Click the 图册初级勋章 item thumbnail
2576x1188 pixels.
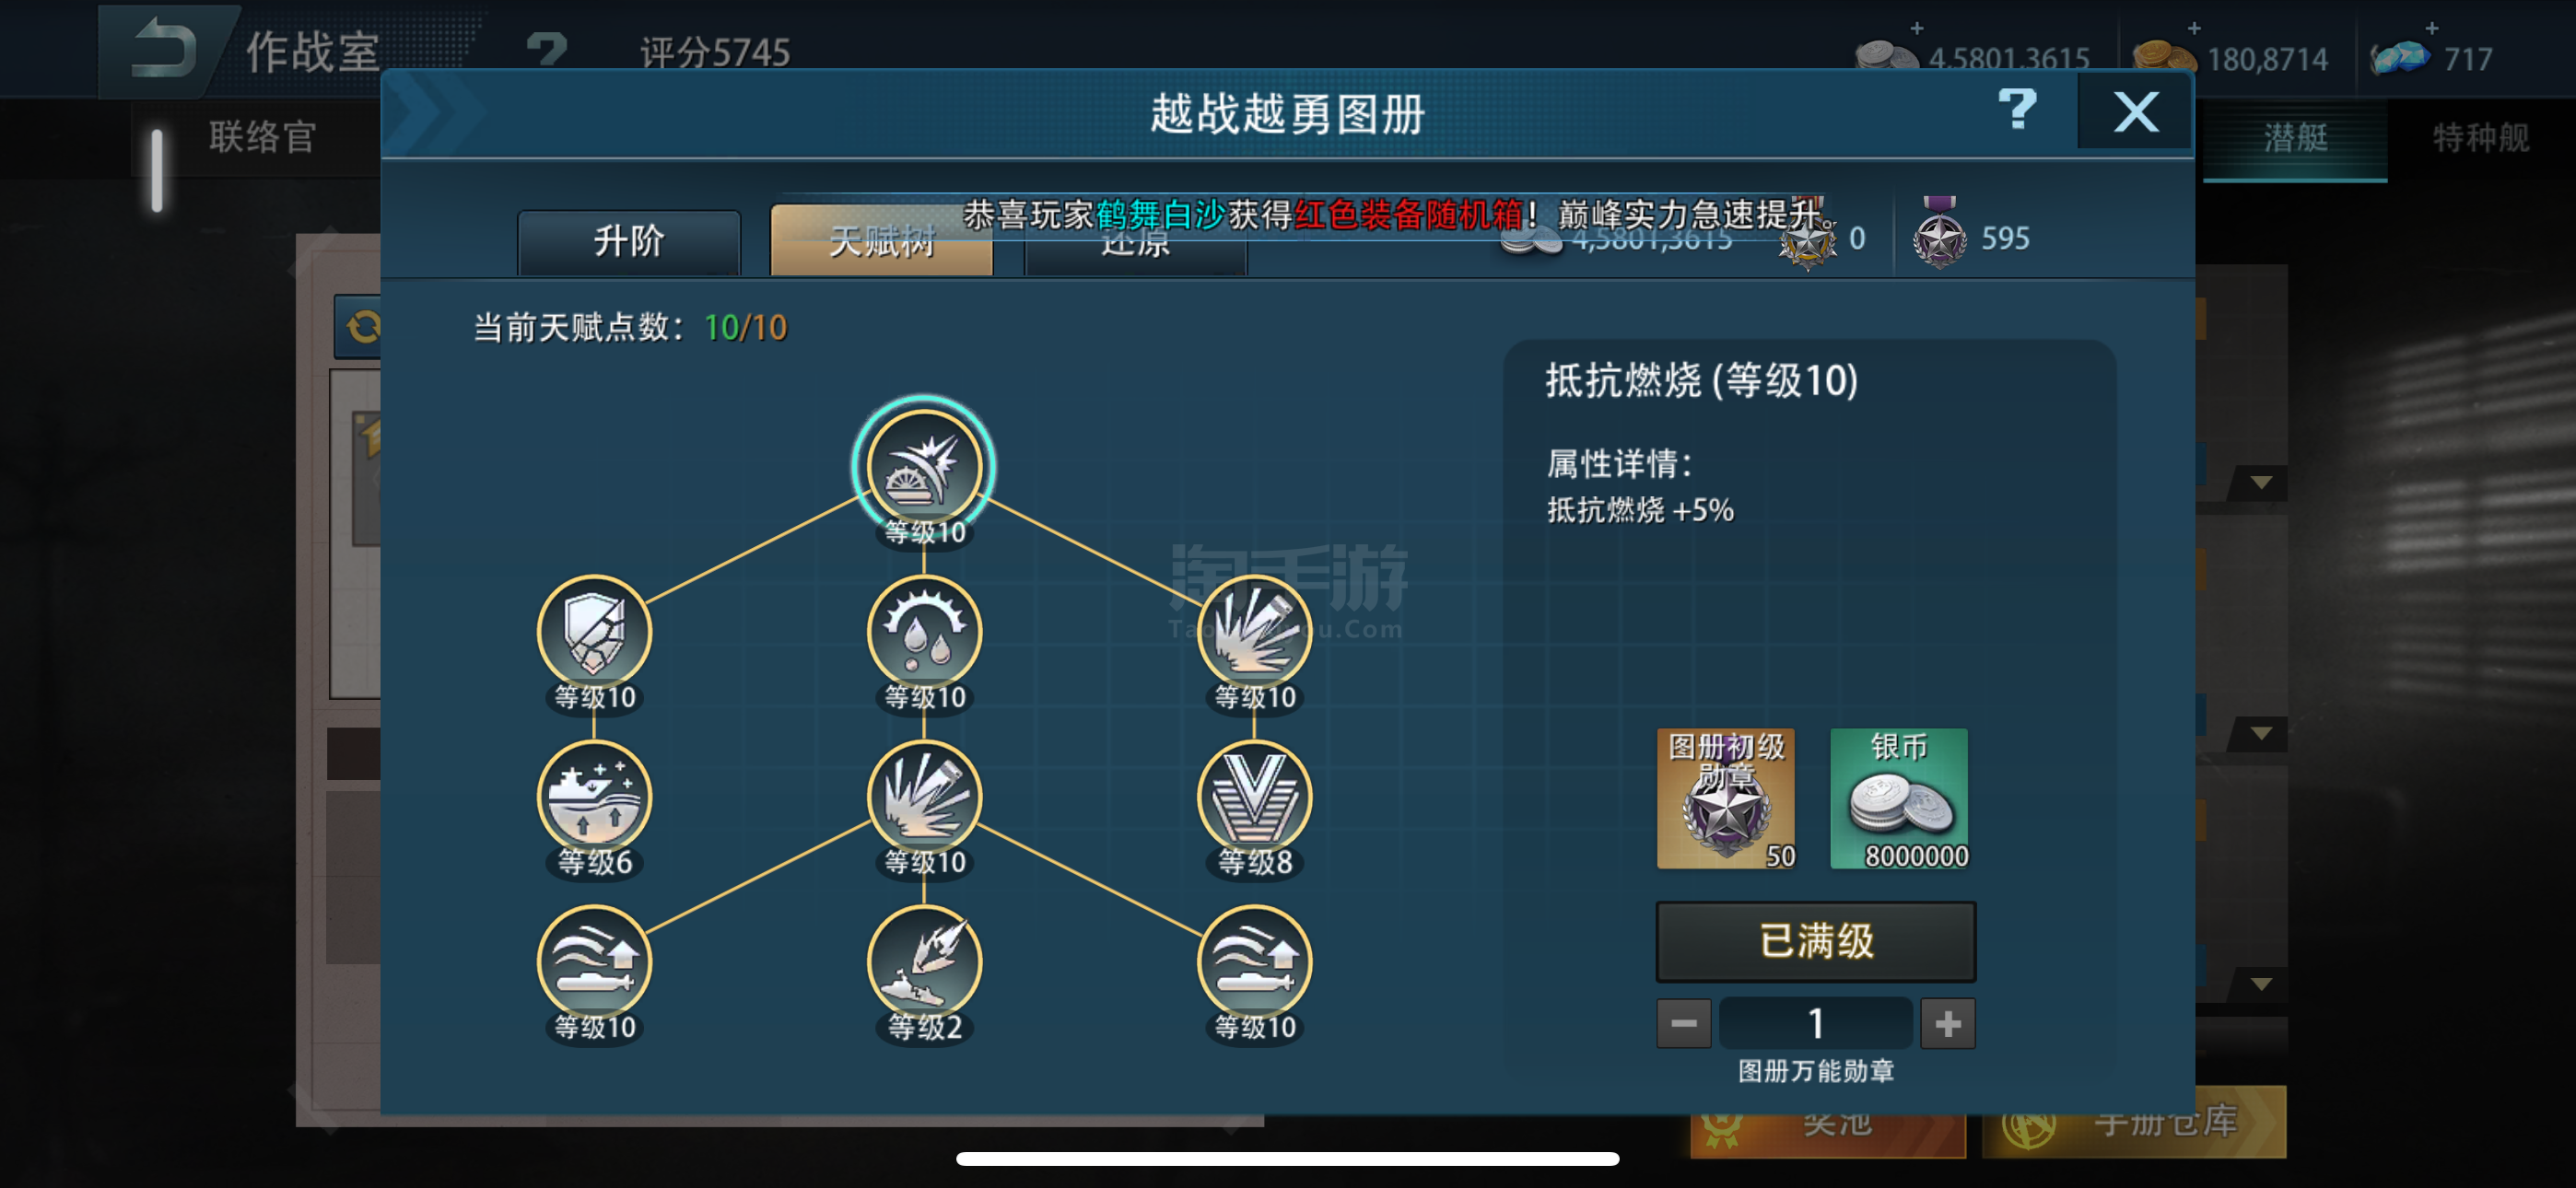pos(1725,798)
